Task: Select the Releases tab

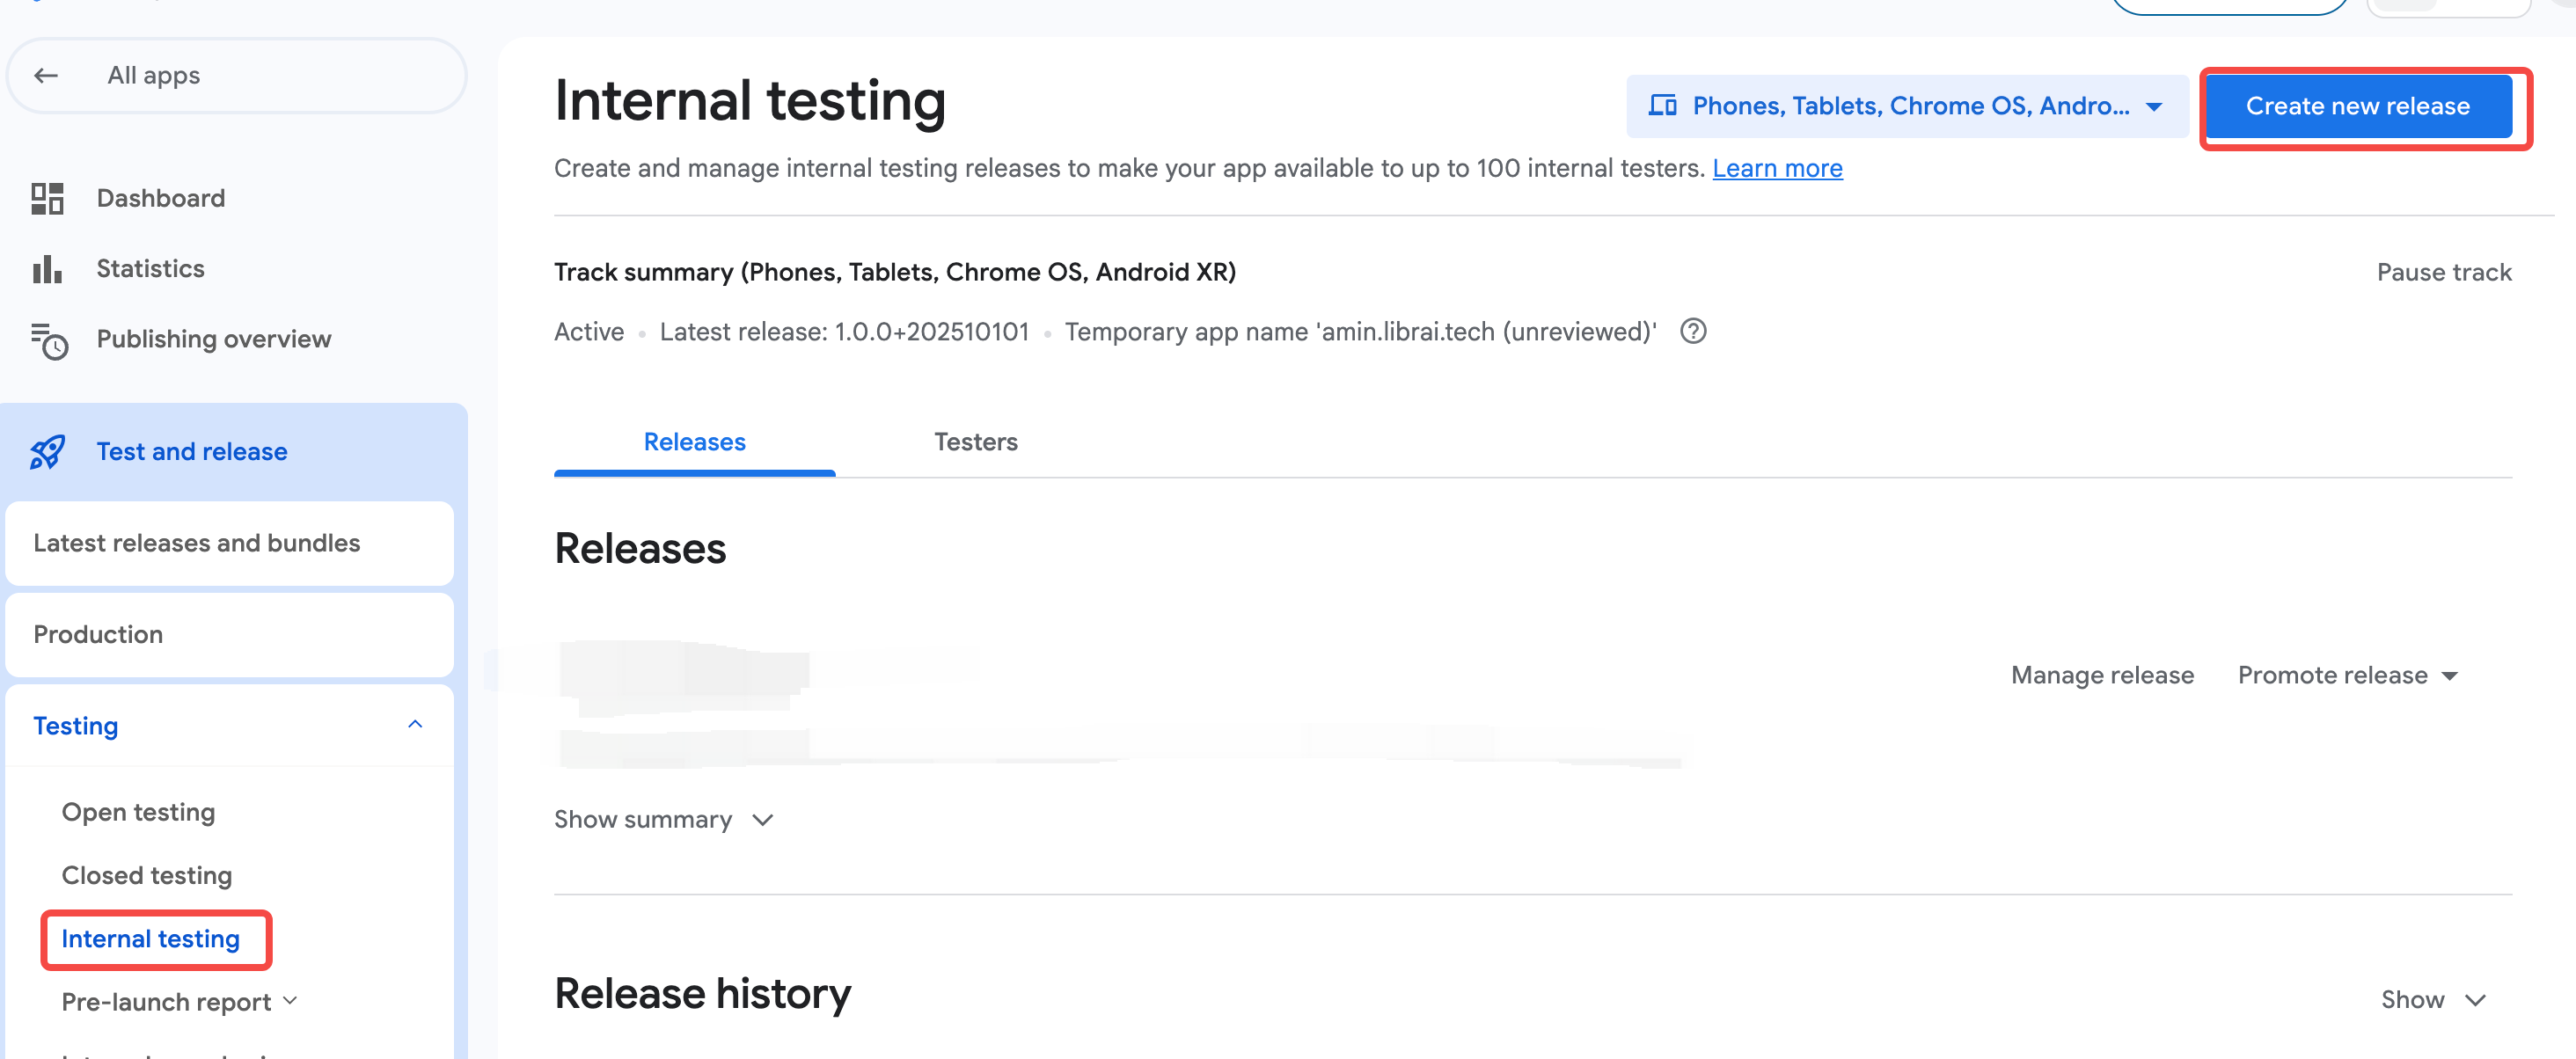Action: tap(694, 442)
